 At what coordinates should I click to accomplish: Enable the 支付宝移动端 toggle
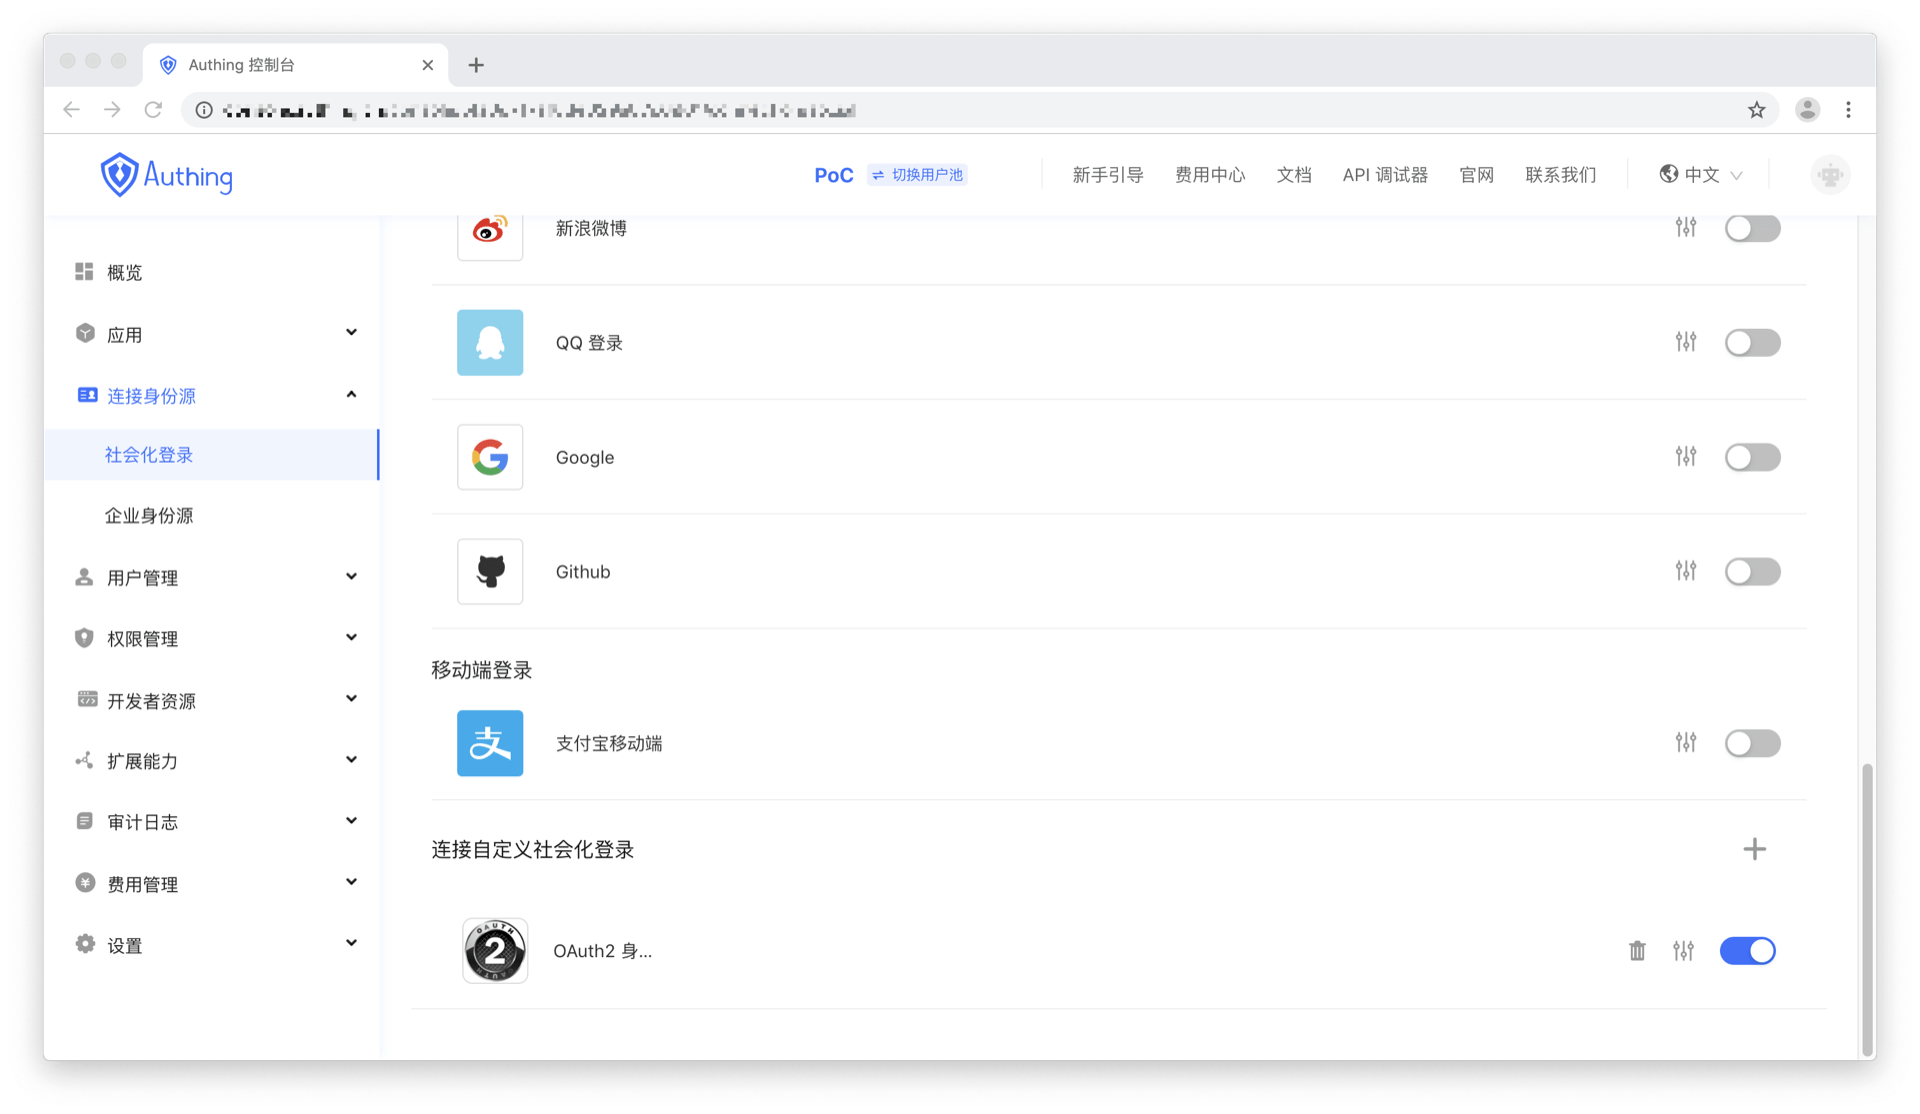(1752, 743)
